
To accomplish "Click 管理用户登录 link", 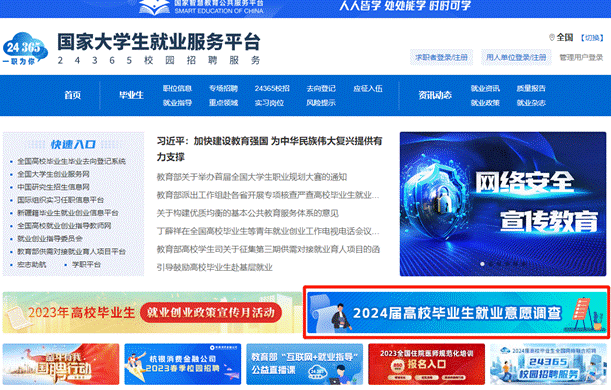I will (x=581, y=57).
